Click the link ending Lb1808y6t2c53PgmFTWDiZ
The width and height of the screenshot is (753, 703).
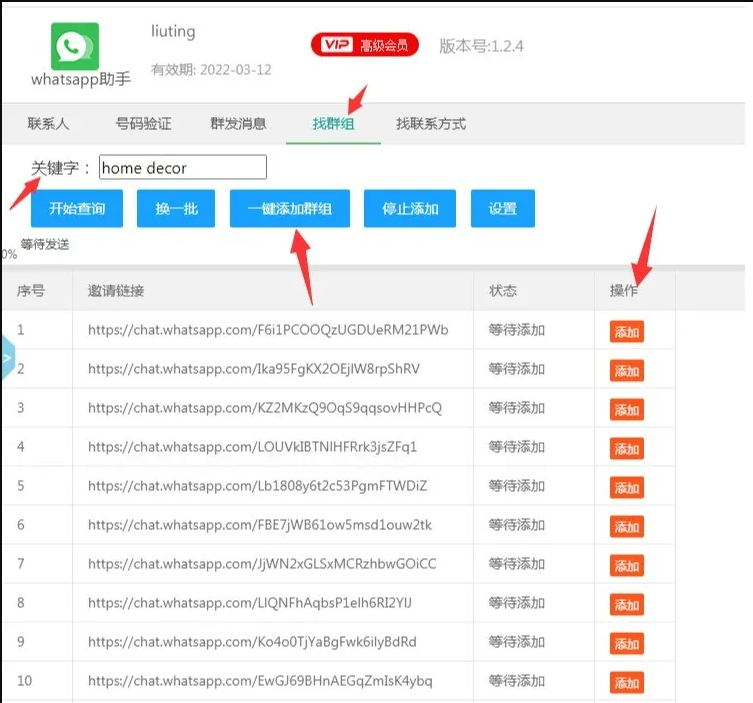pyautogui.click(x=257, y=485)
